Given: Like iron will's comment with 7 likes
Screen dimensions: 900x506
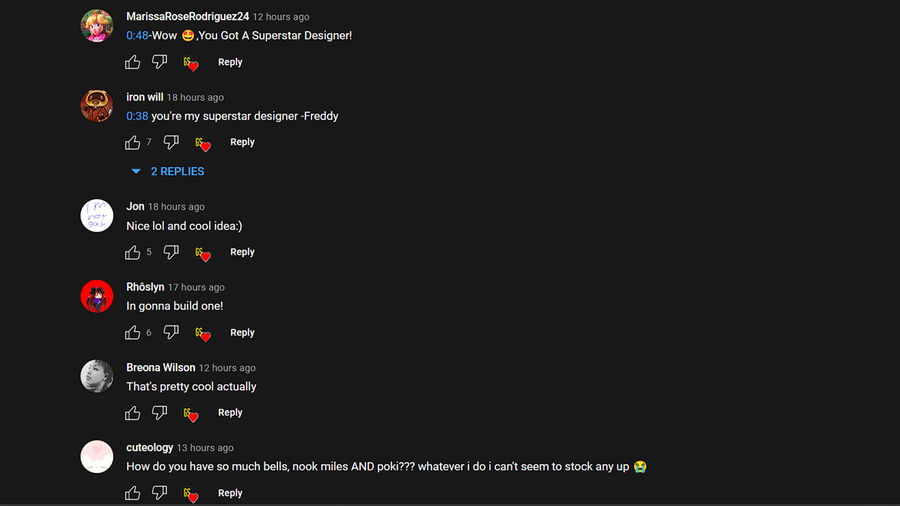Looking at the screenshot, I should [133, 142].
